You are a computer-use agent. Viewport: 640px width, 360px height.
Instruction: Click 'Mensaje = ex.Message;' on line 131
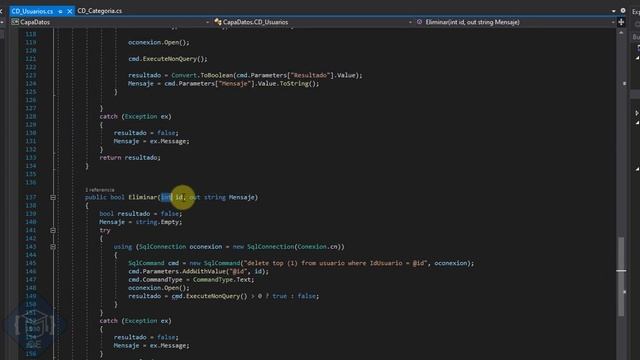click(151, 141)
